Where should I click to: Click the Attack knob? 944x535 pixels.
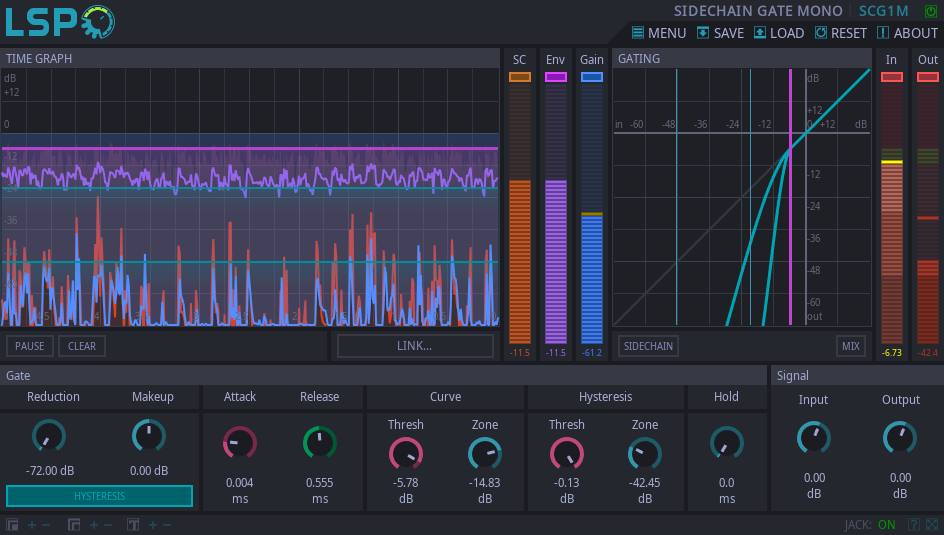[240, 444]
